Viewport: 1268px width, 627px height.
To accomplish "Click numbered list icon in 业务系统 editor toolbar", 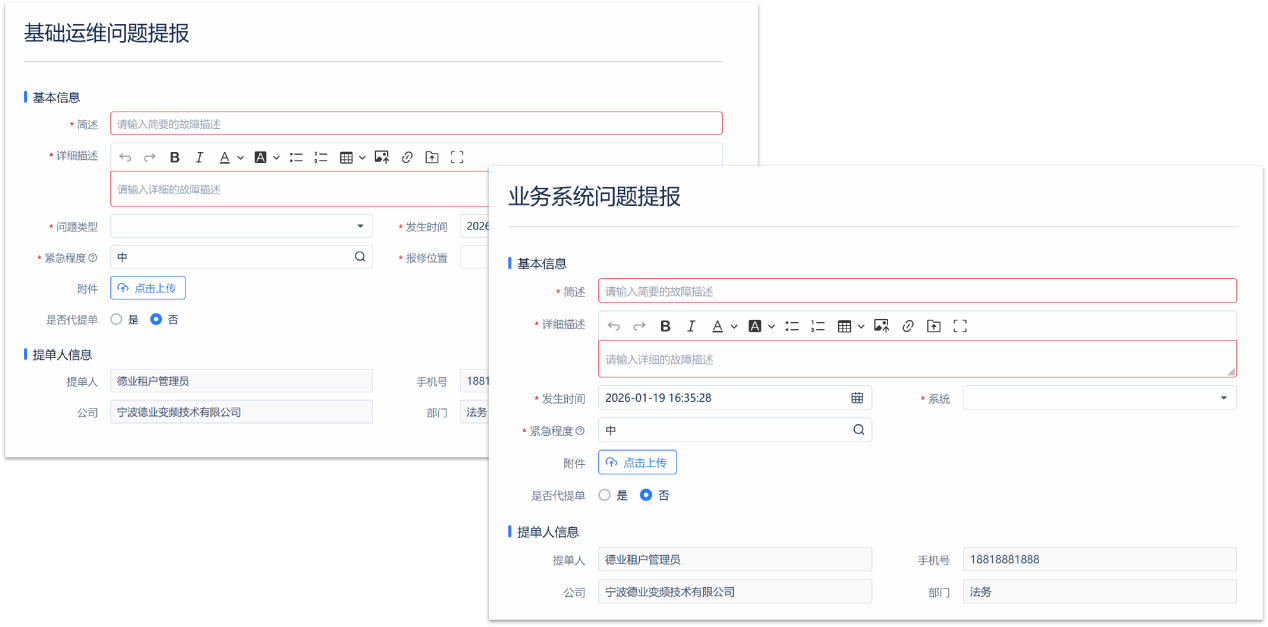I will click(818, 326).
